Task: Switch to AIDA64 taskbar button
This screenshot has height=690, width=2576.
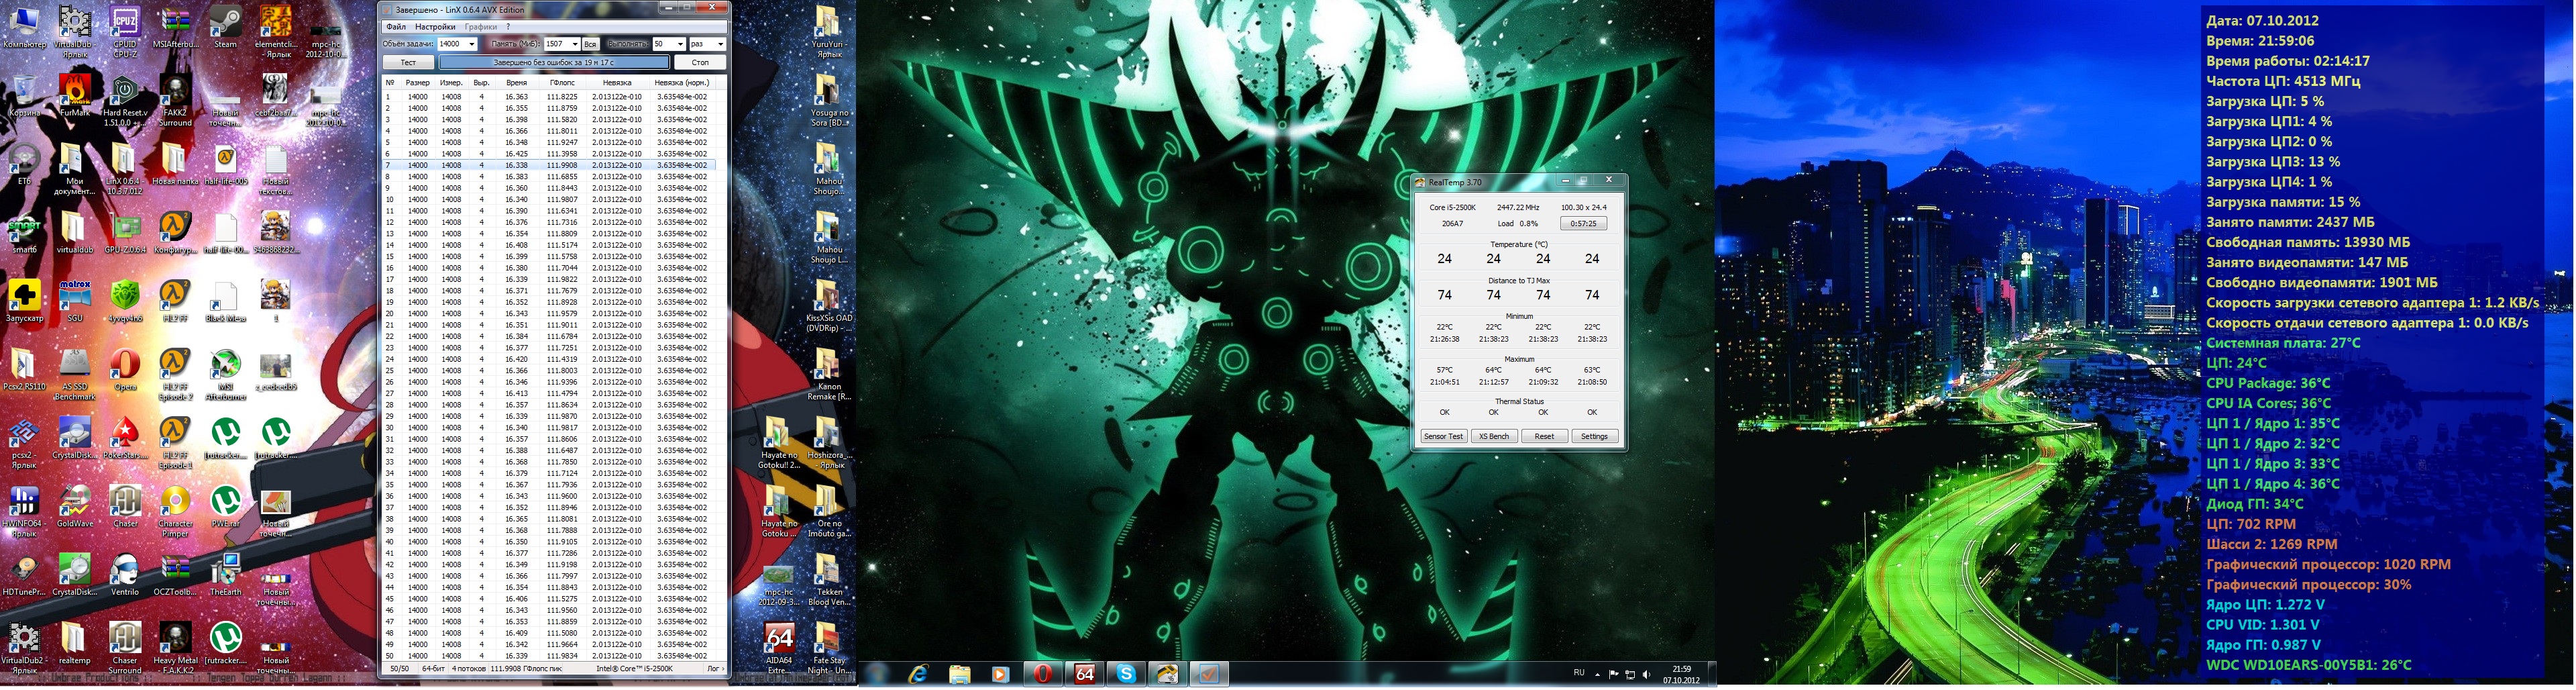Action: (1085, 675)
